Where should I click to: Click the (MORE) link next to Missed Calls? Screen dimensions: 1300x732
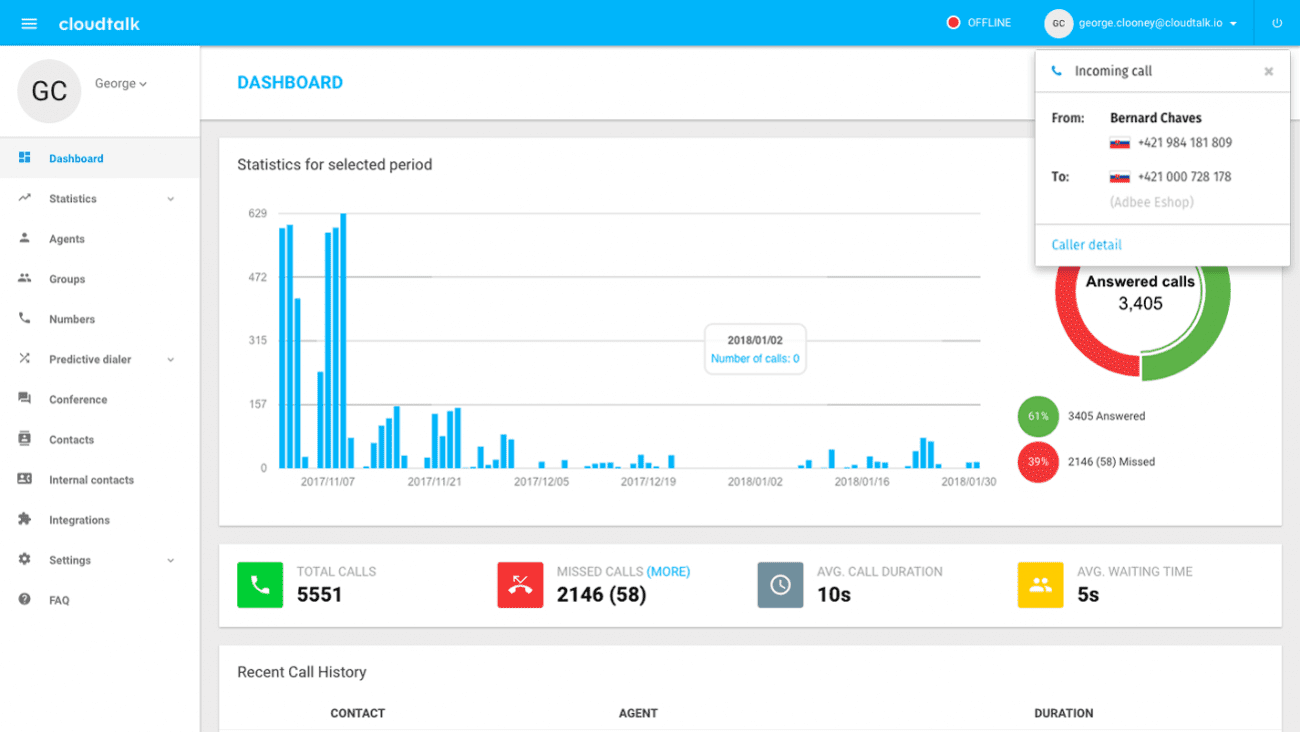click(669, 571)
